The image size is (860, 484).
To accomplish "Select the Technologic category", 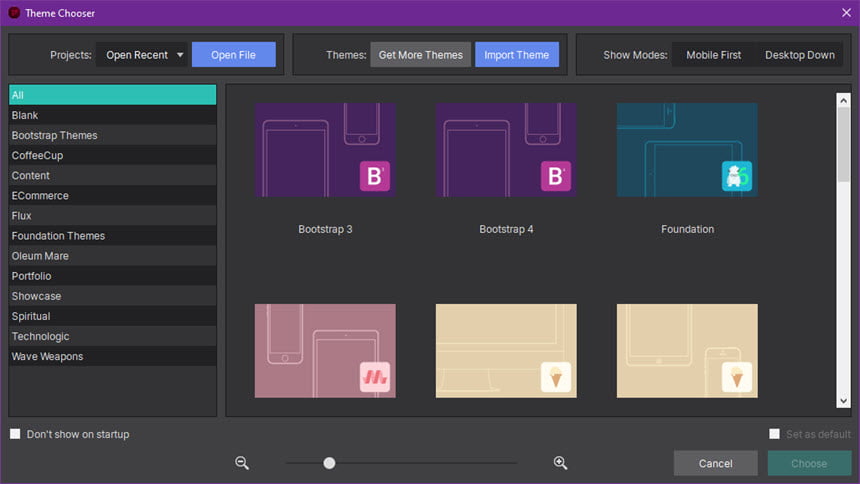I will (112, 336).
